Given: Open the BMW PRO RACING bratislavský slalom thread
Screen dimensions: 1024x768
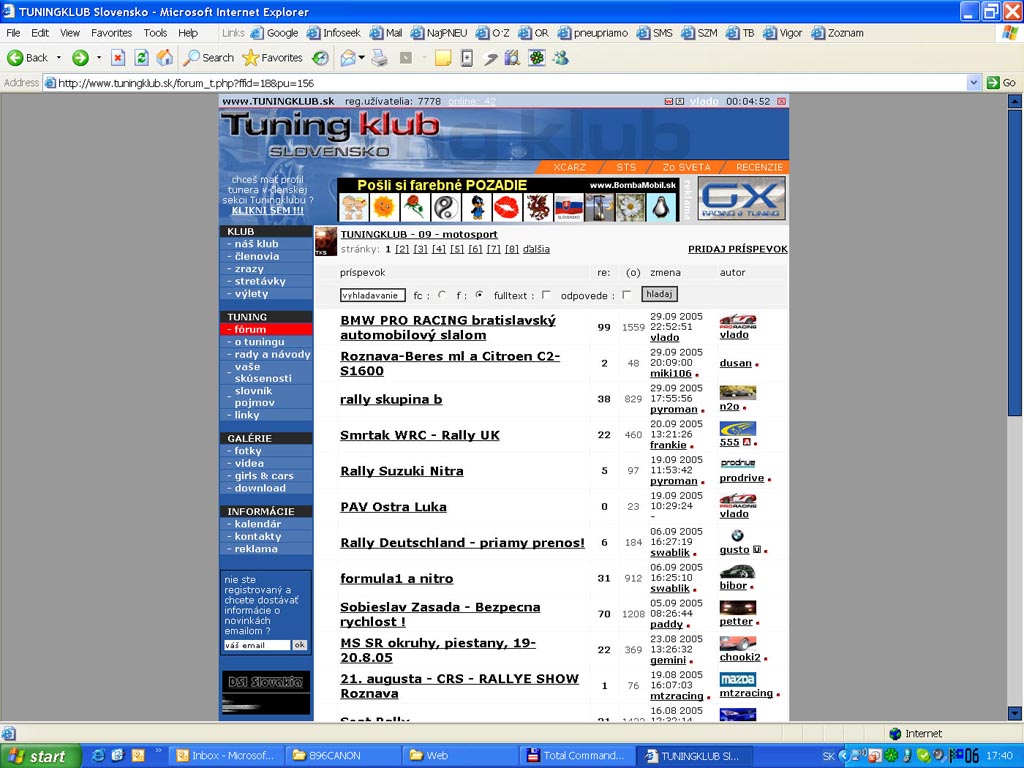Looking at the screenshot, I should pyautogui.click(x=447, y=327).
